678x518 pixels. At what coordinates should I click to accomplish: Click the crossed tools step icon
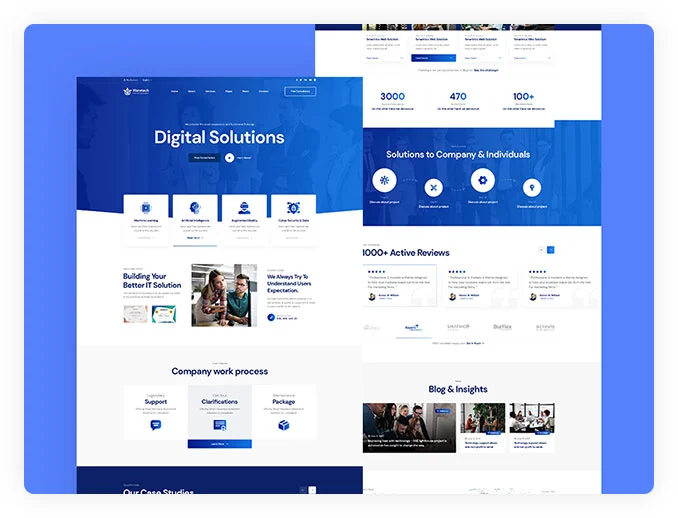click(434, 188)
